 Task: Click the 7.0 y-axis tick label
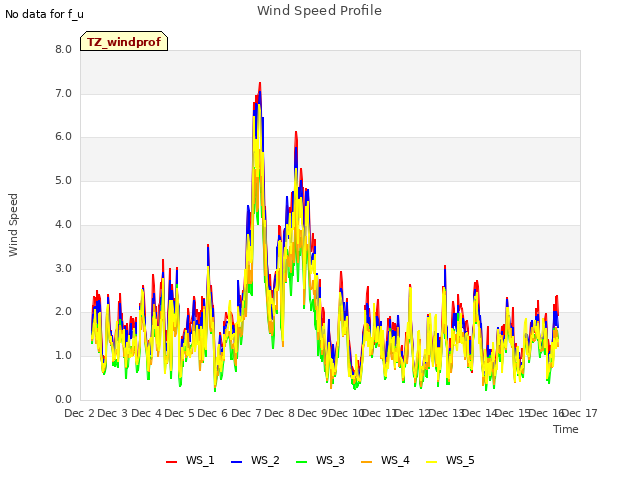(63, 93)
